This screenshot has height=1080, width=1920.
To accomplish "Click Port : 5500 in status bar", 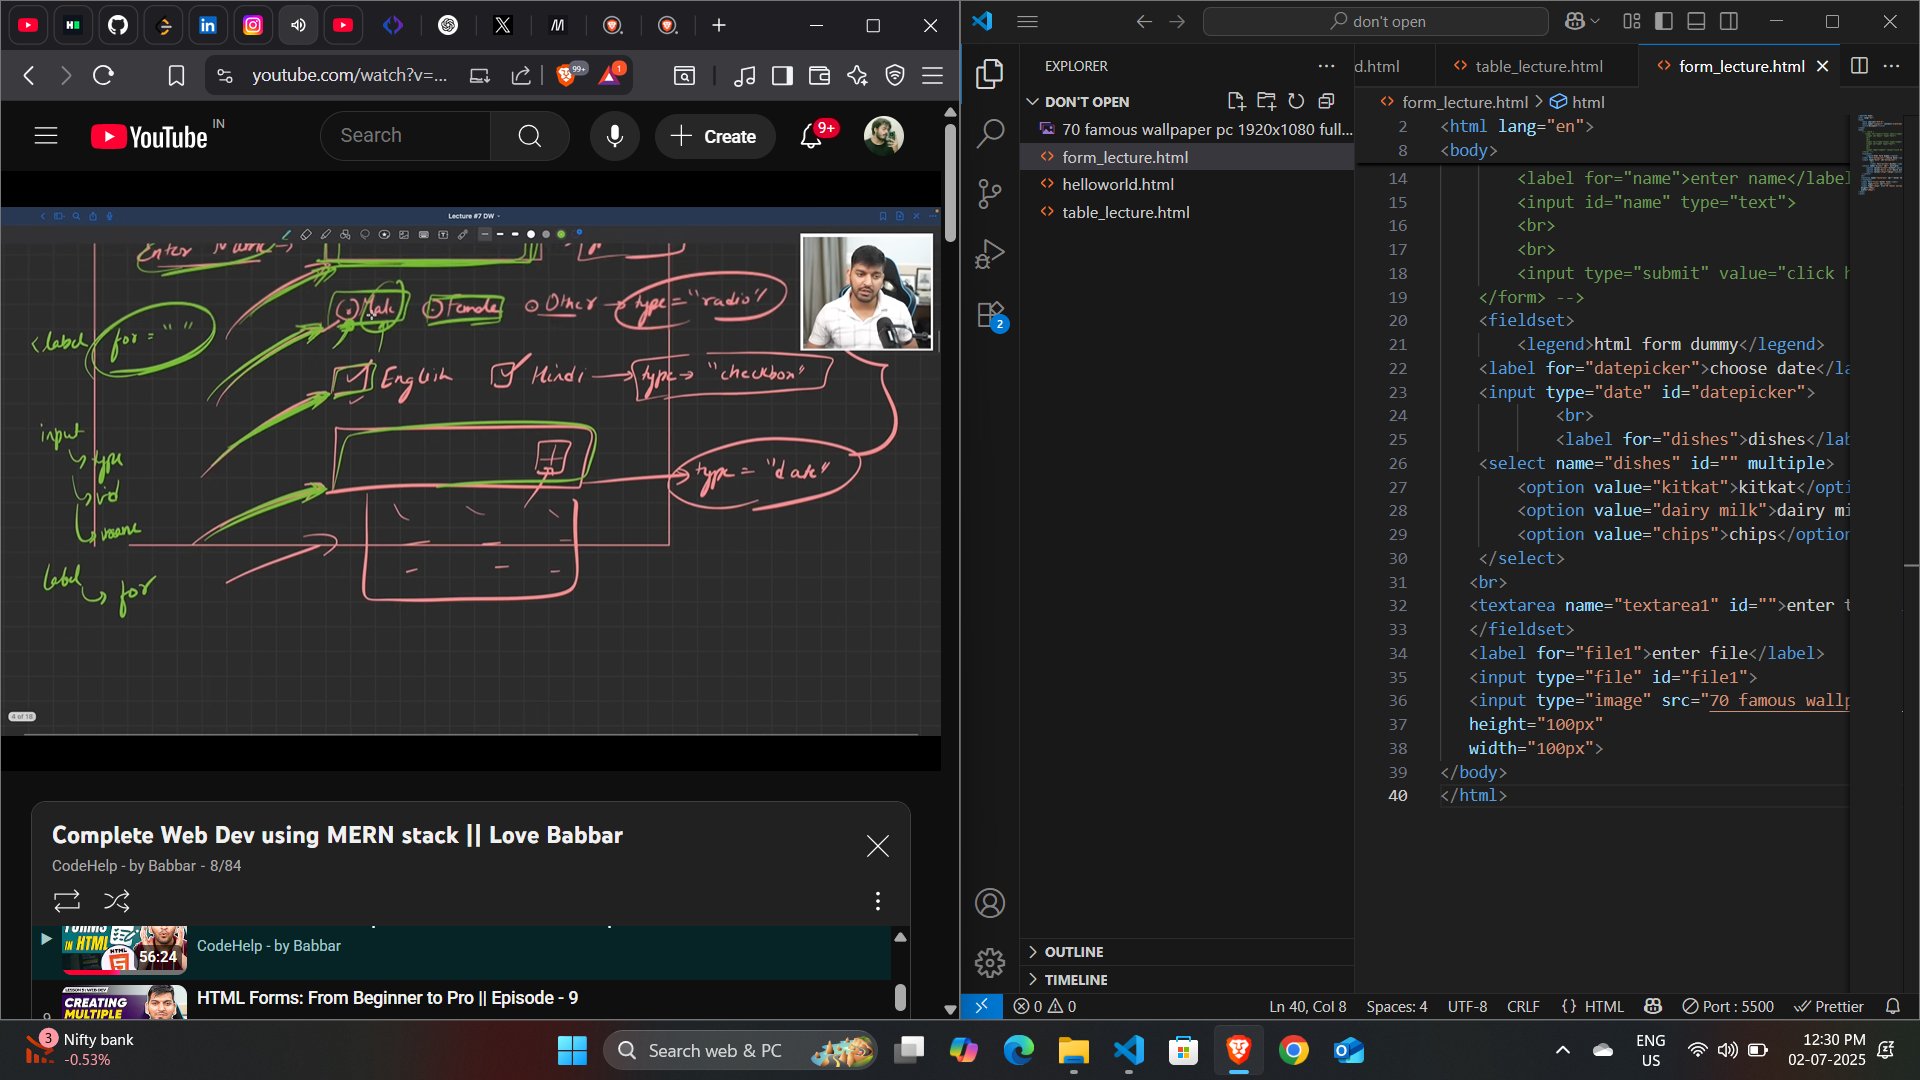I will click(1728, 1006).
